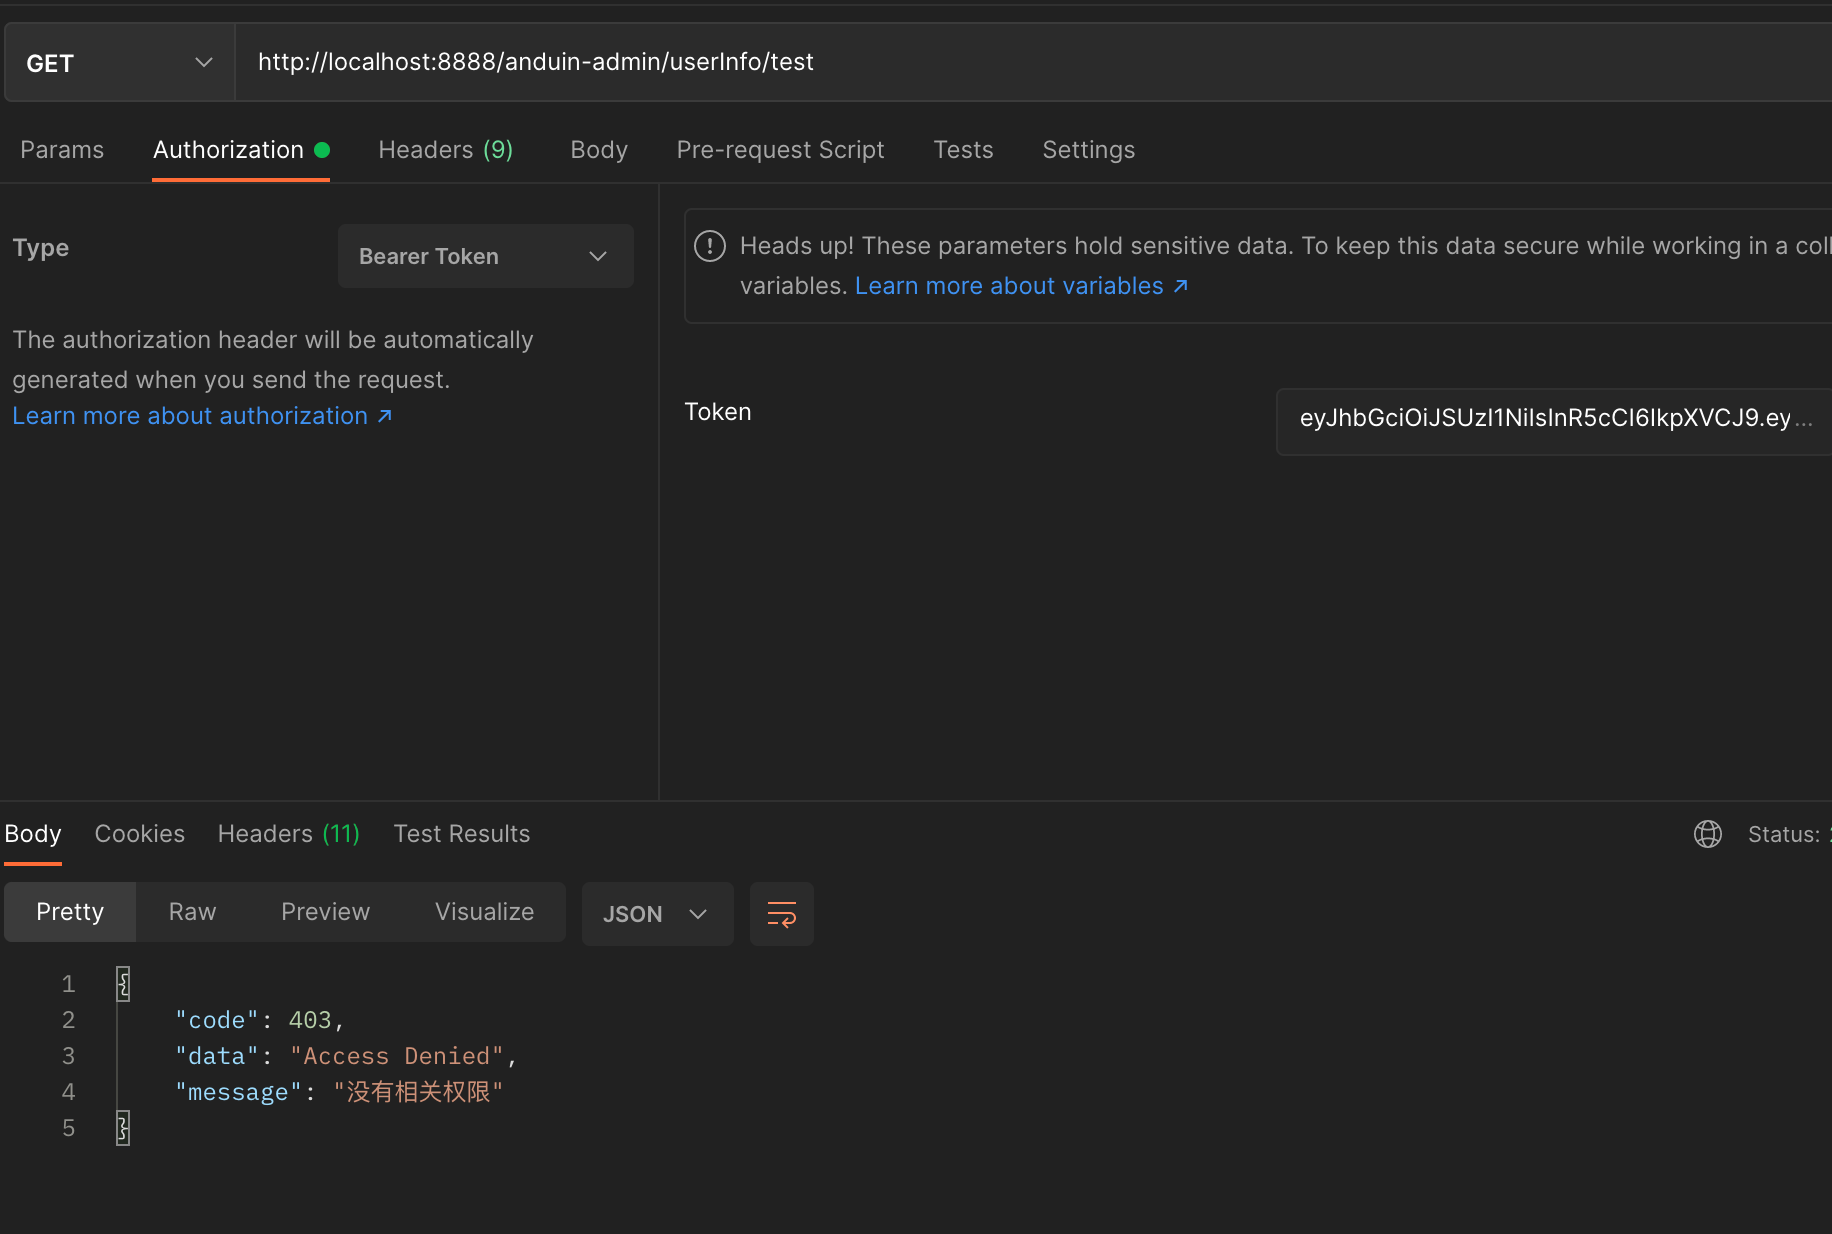The image size is (1832, 1234).
Task: Go to Pre-request Script tab
Action: click(x=780, y=150)
